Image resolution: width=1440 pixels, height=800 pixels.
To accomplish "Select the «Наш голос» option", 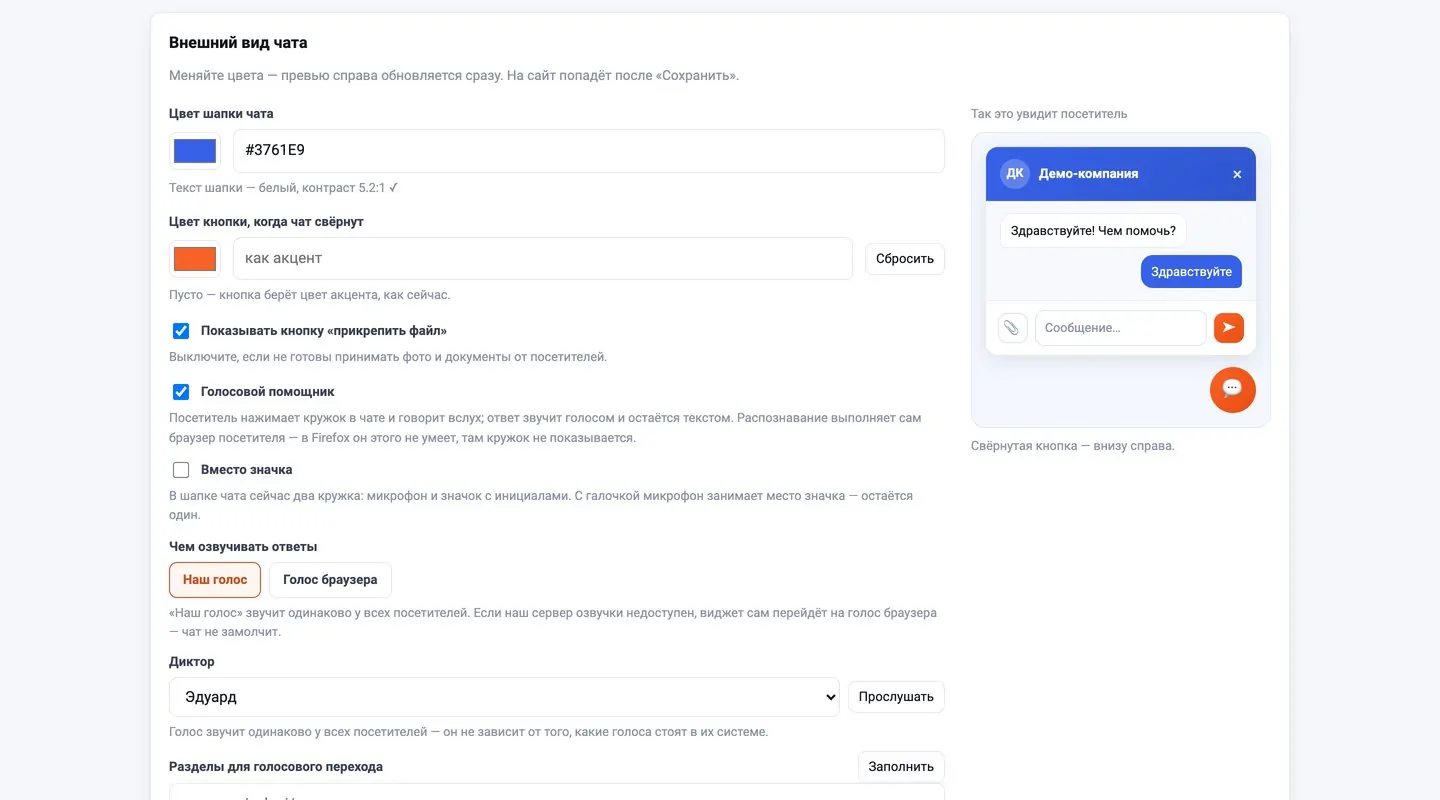I will click(x=215, y=580).
